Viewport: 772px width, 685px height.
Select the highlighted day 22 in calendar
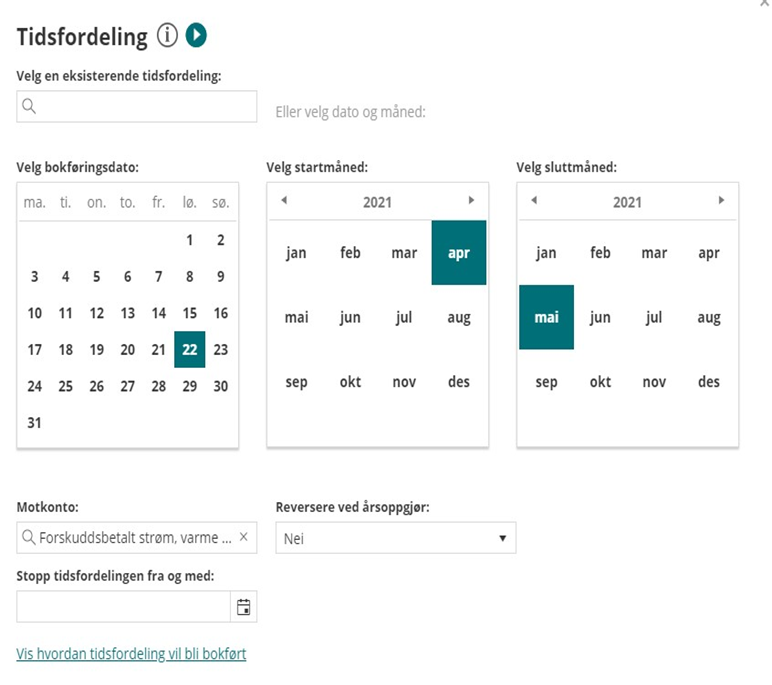click(x=190, y=350)
